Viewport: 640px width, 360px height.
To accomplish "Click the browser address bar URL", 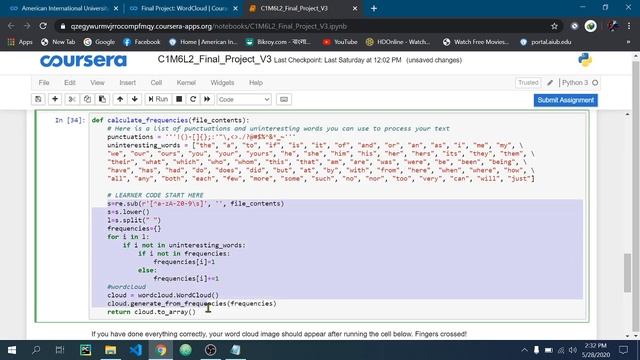I will (x=209, y=26).
